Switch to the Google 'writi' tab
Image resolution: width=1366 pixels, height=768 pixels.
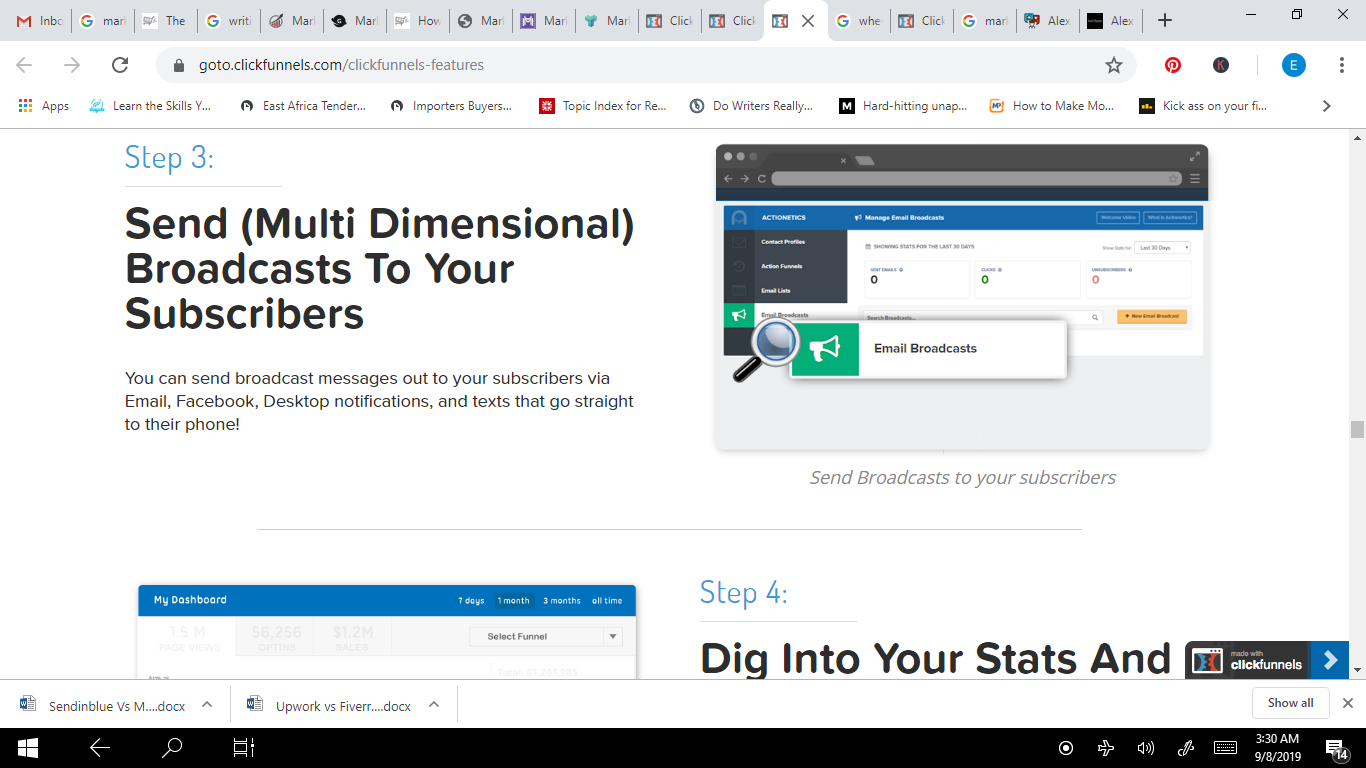click(x=227, y=21)
